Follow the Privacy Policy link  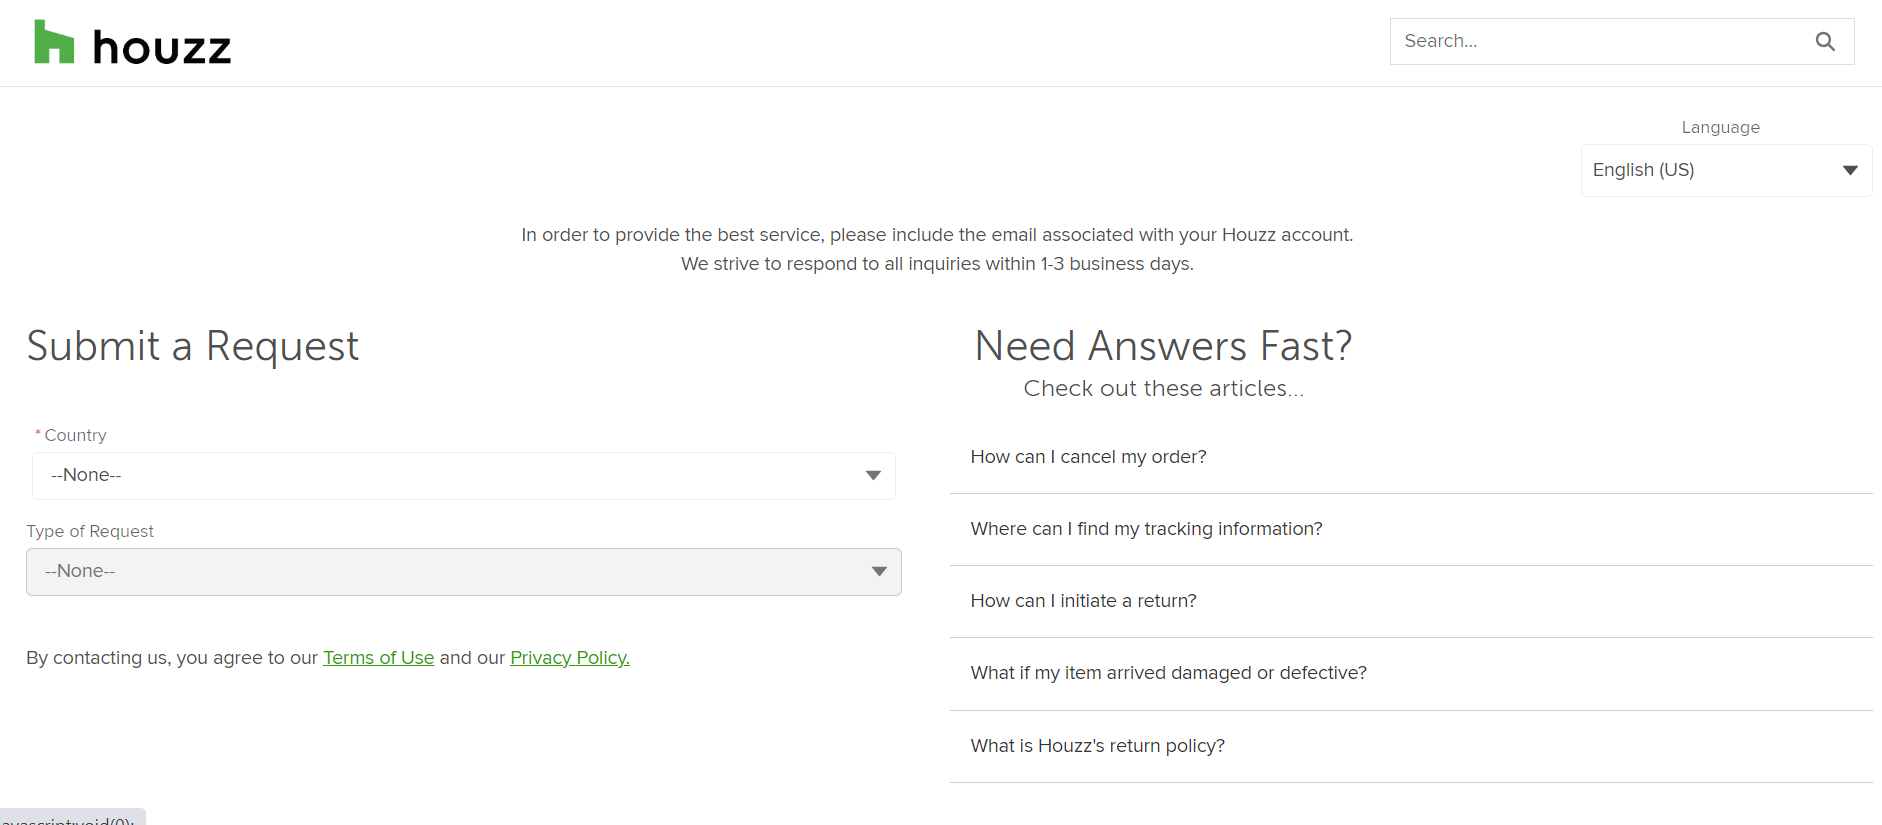click(569, 658)
